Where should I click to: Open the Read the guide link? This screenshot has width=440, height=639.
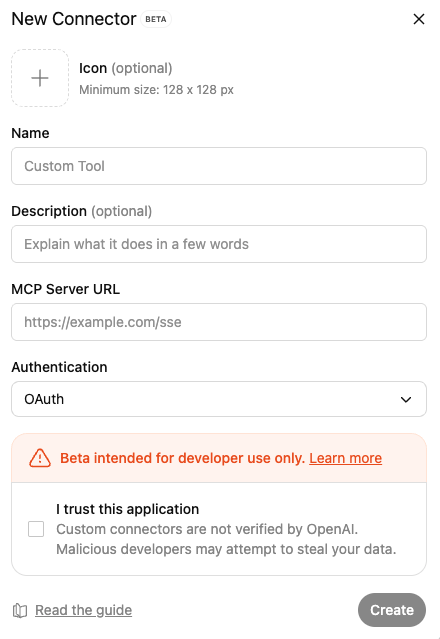(x=84, y=610)
